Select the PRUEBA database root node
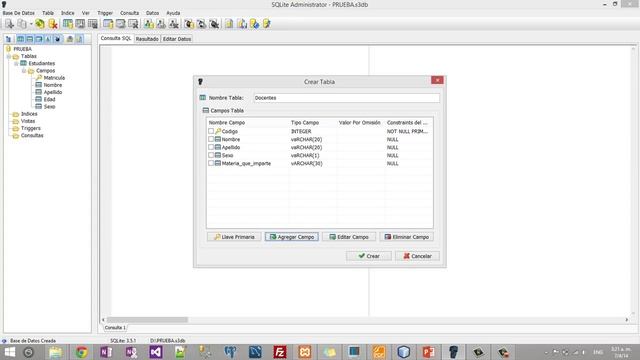640x360 pixels. [22, 49]
